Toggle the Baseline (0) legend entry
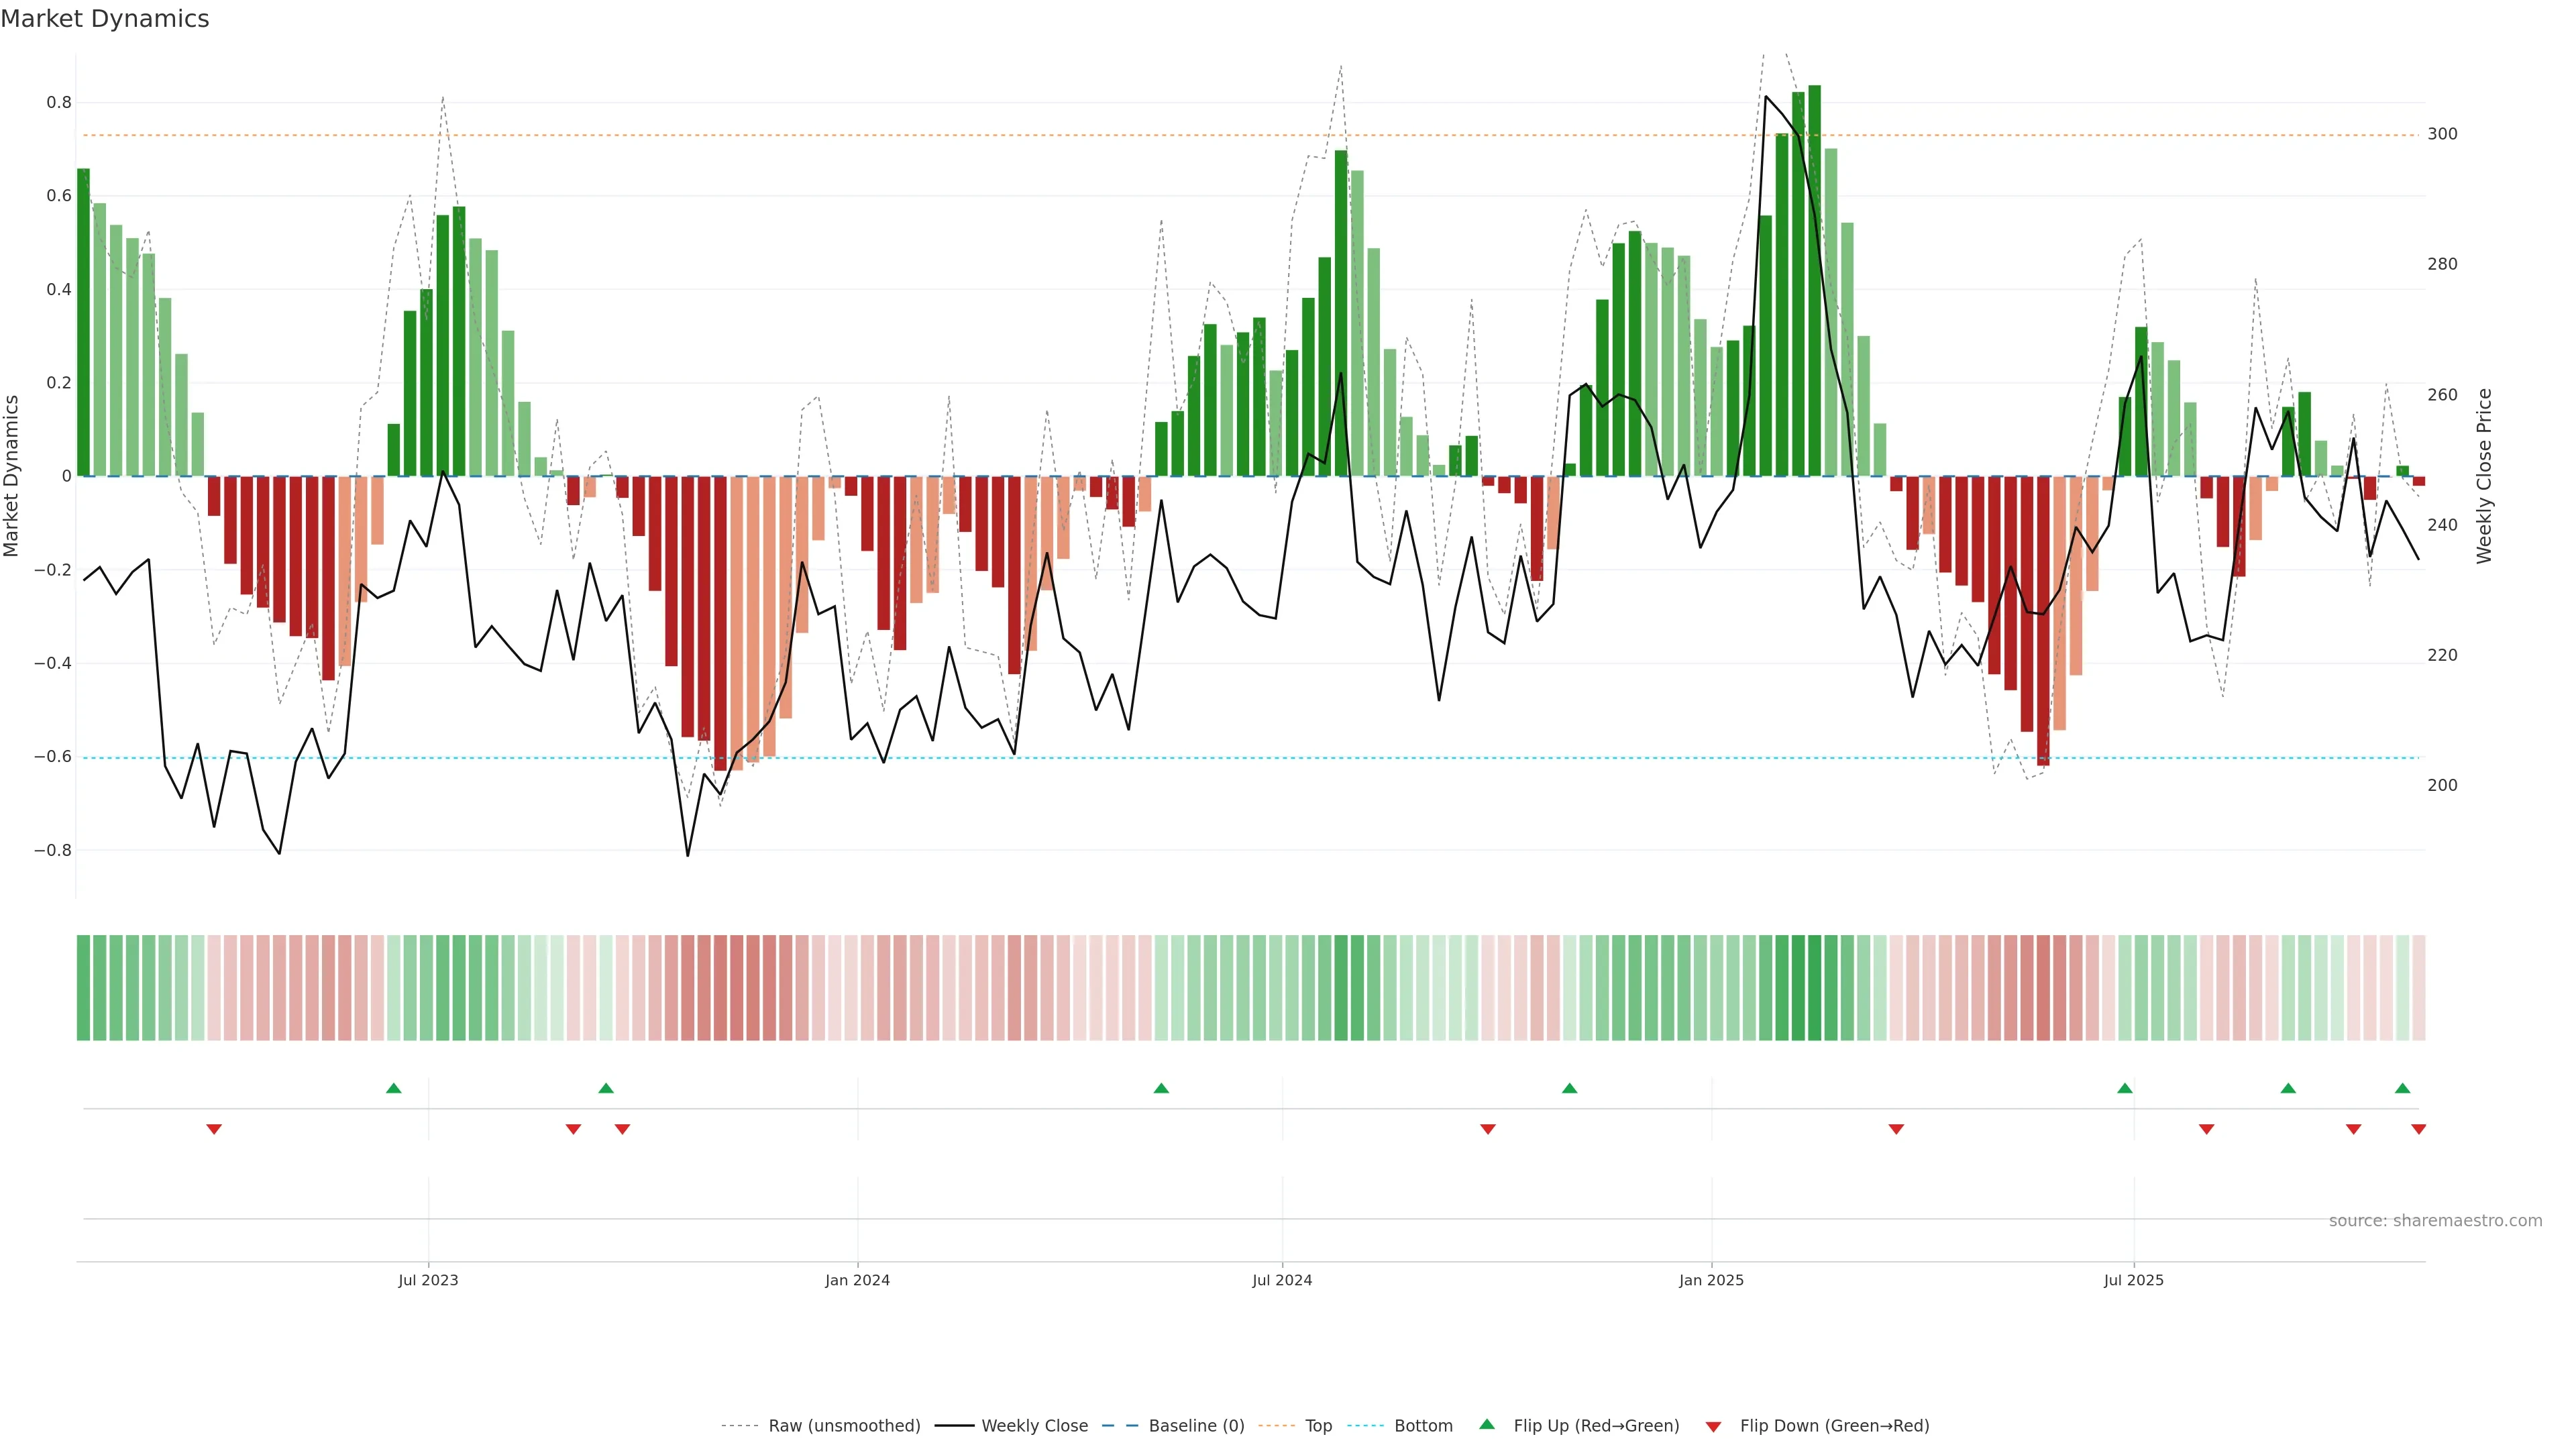Viewport: 2576px width, 1449px height. pyautogui.click(x=1196, y=1426)
